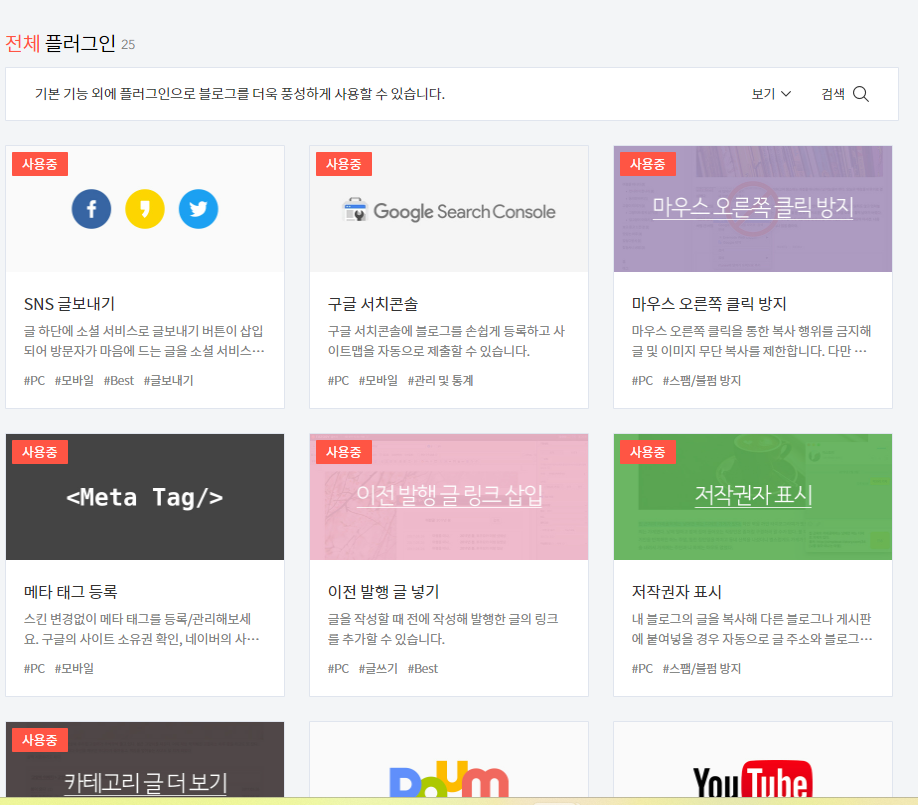
Task: Click #스팸/불펌 방지 tag under 마우스 오른쪽 클릭 방지
Action: coord(702,381)
